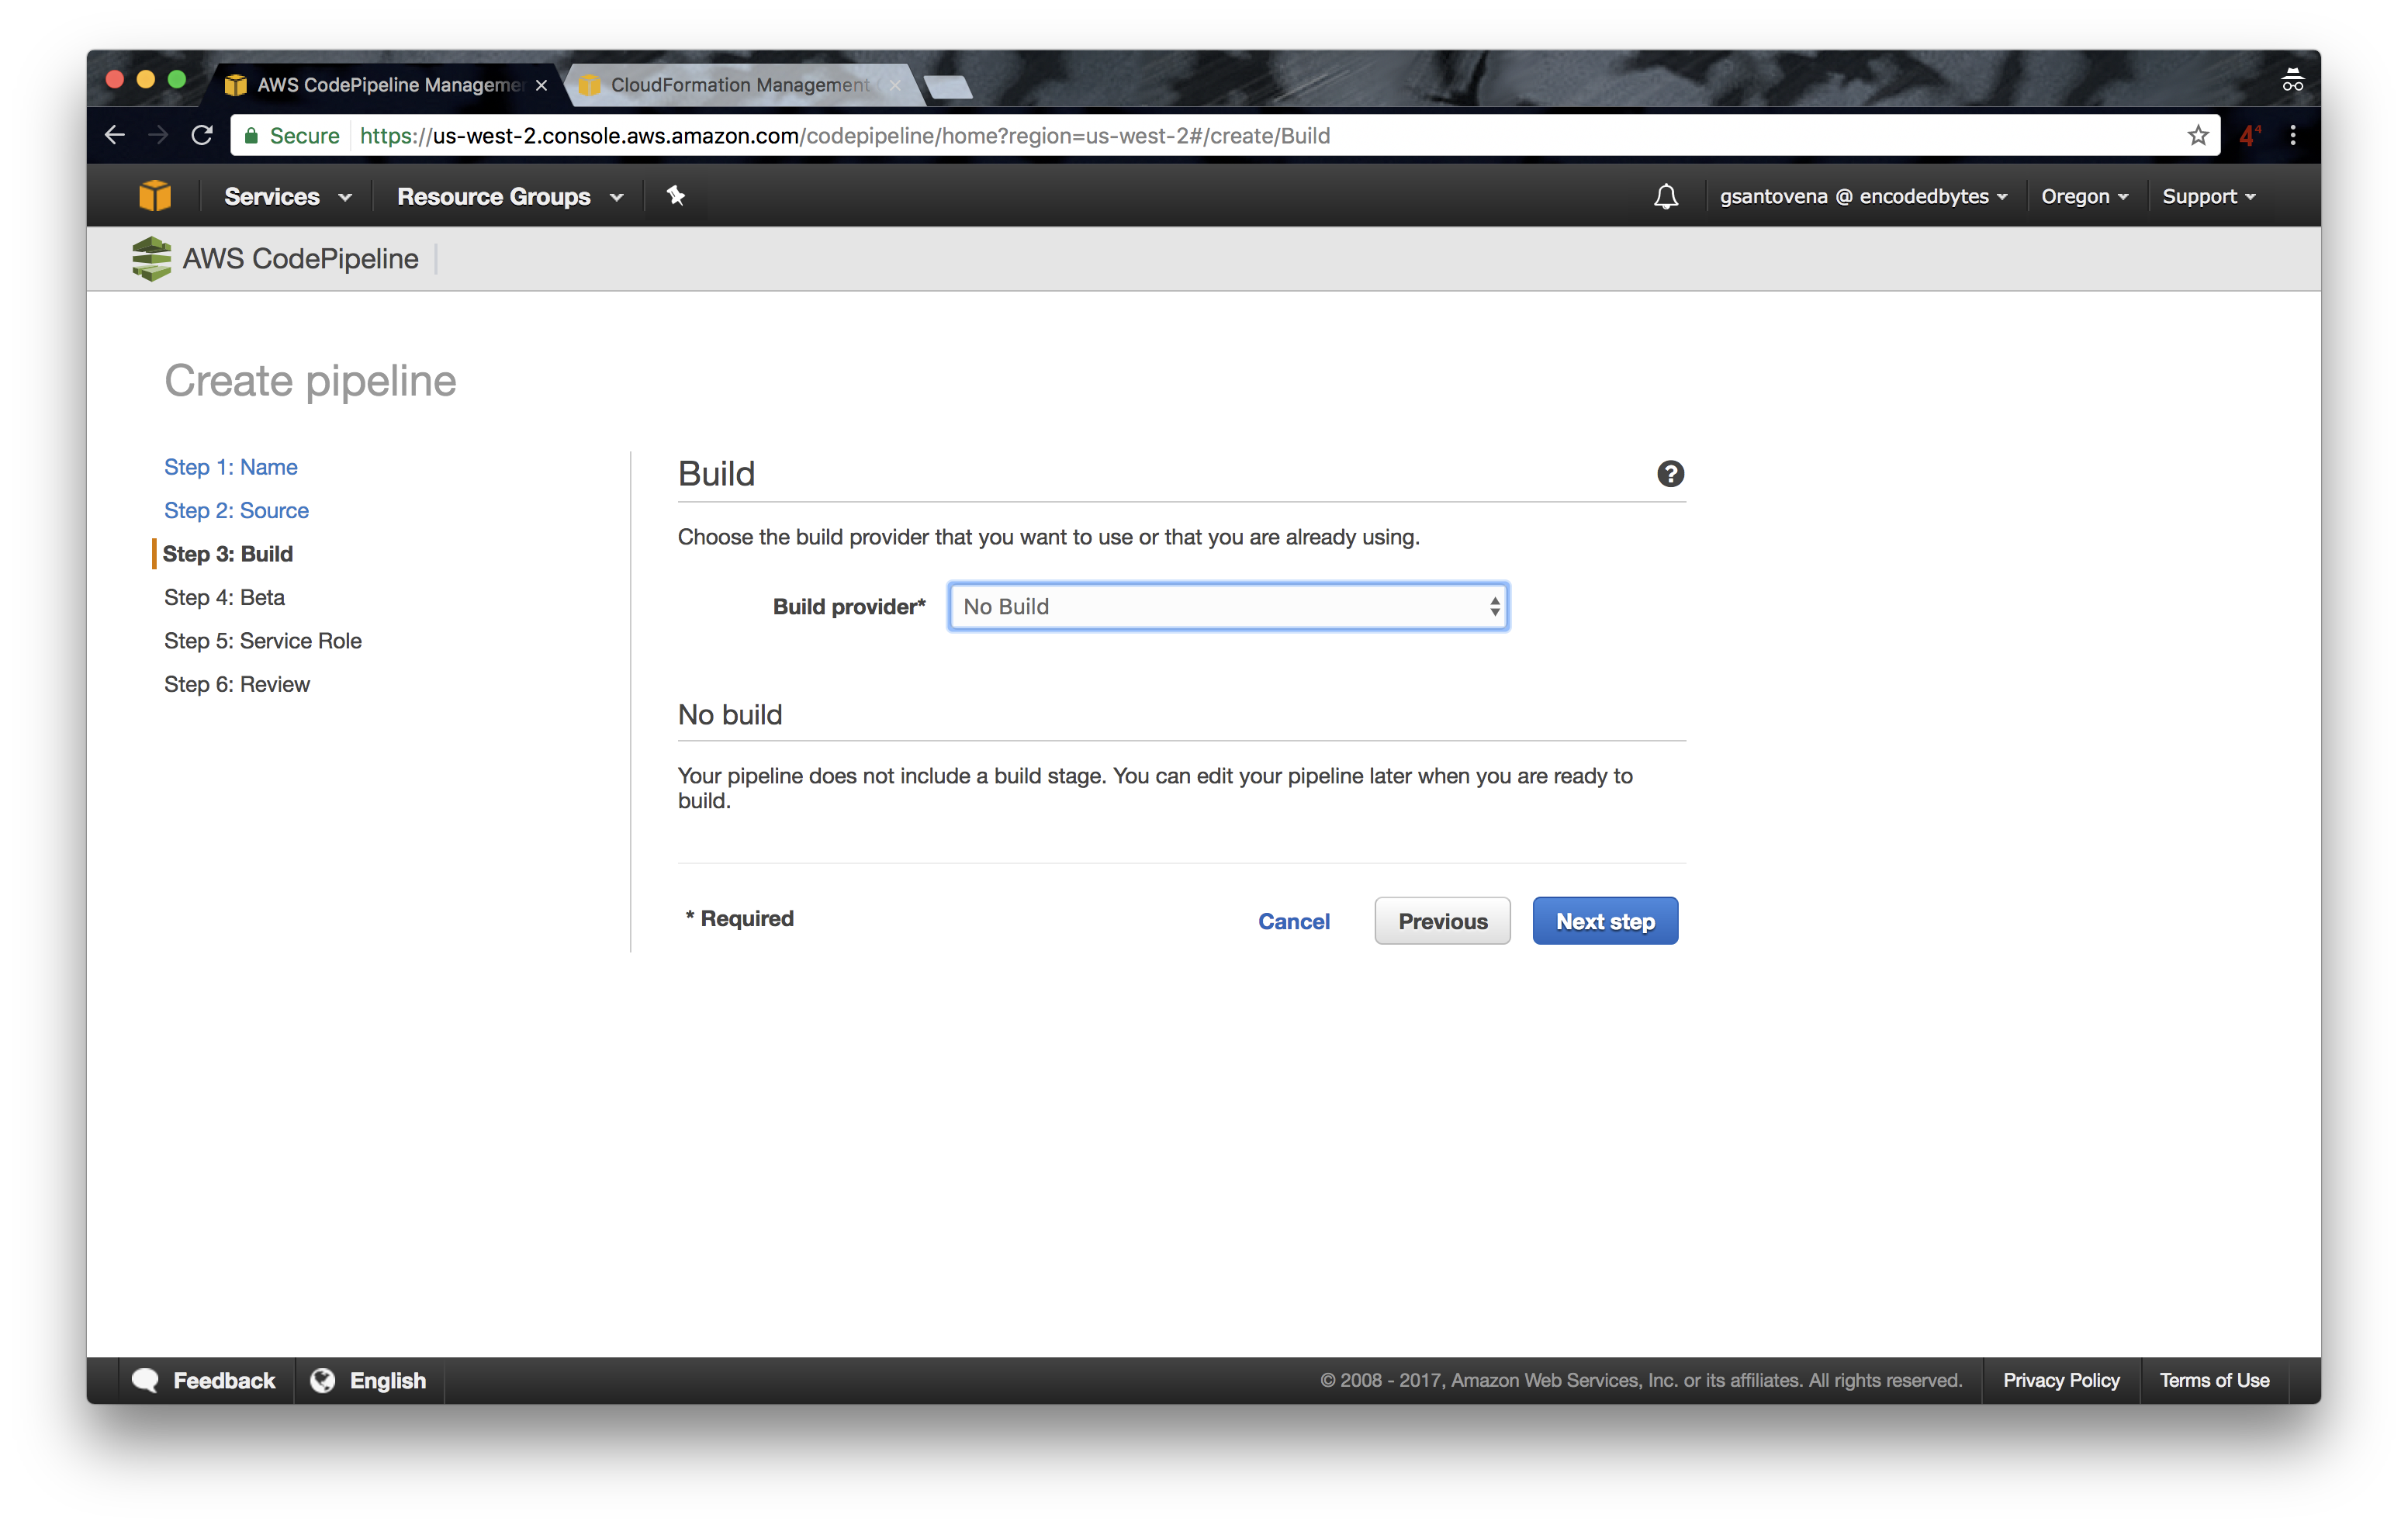2408x1528 pixels.
Task: Click the AWS CodePipeline green logo
Action: (151, 259)
